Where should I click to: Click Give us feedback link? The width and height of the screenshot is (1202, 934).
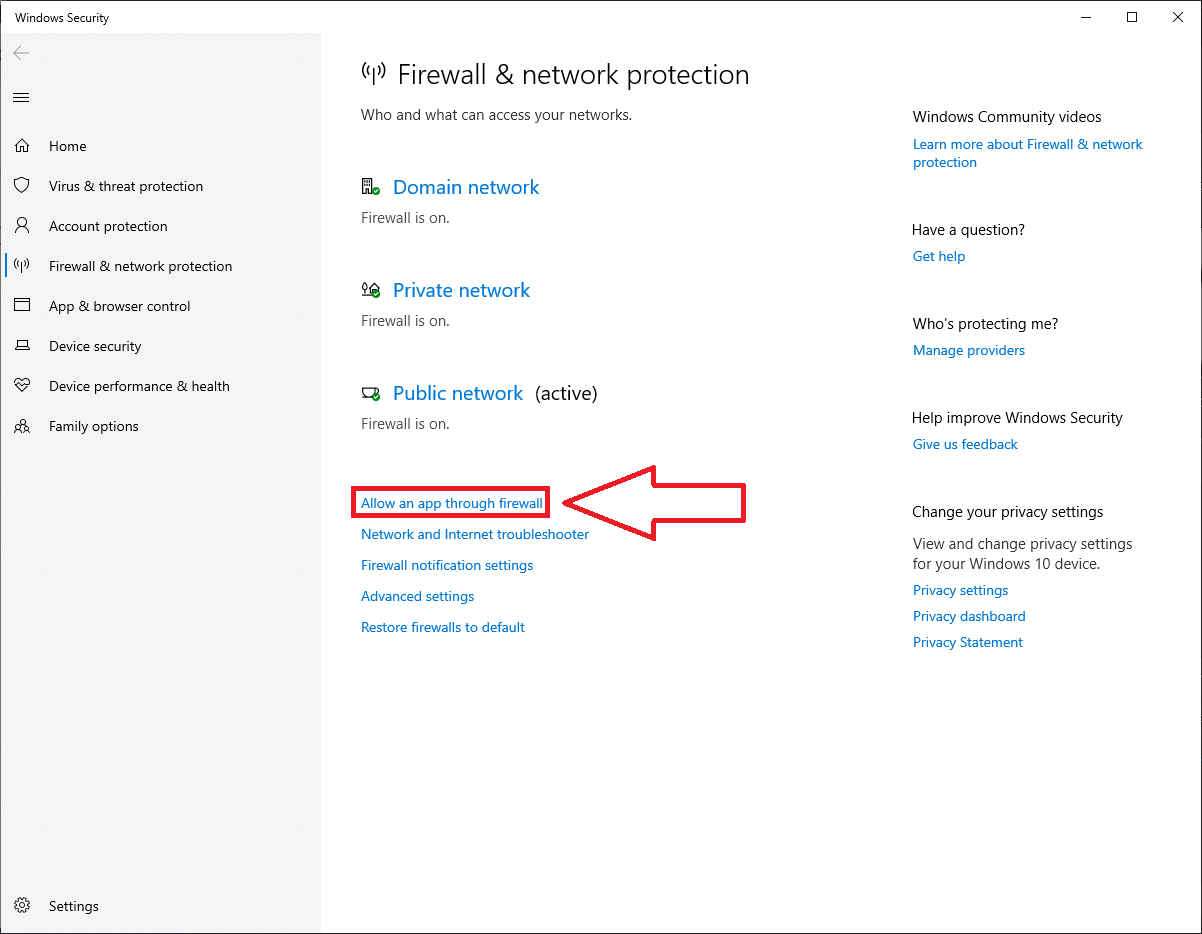point(965,444)
